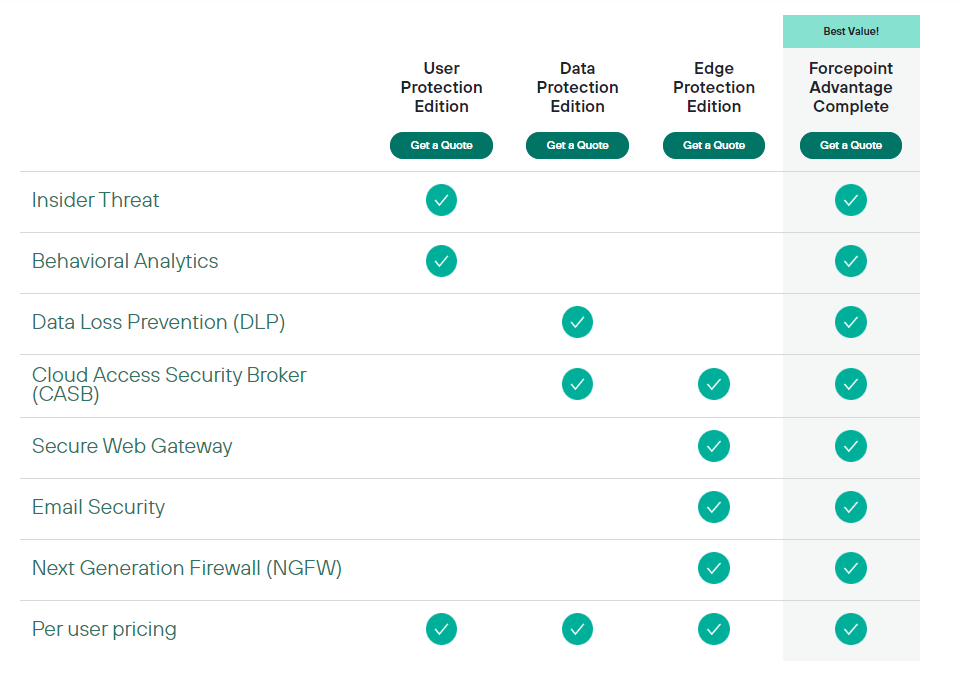
Task: Select the Insider Threat row label
Action: (x=95, y=200)
